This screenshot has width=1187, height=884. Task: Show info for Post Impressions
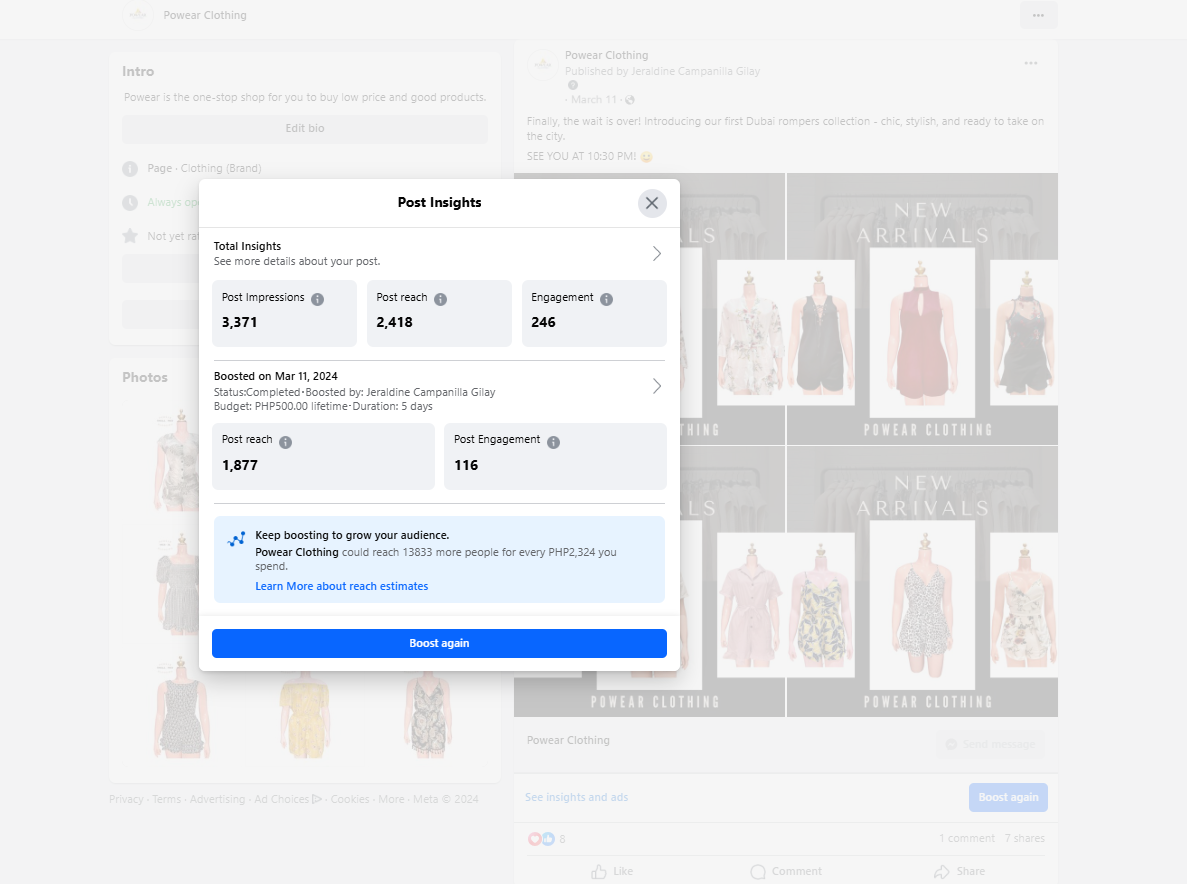click(x=317, y=299)
